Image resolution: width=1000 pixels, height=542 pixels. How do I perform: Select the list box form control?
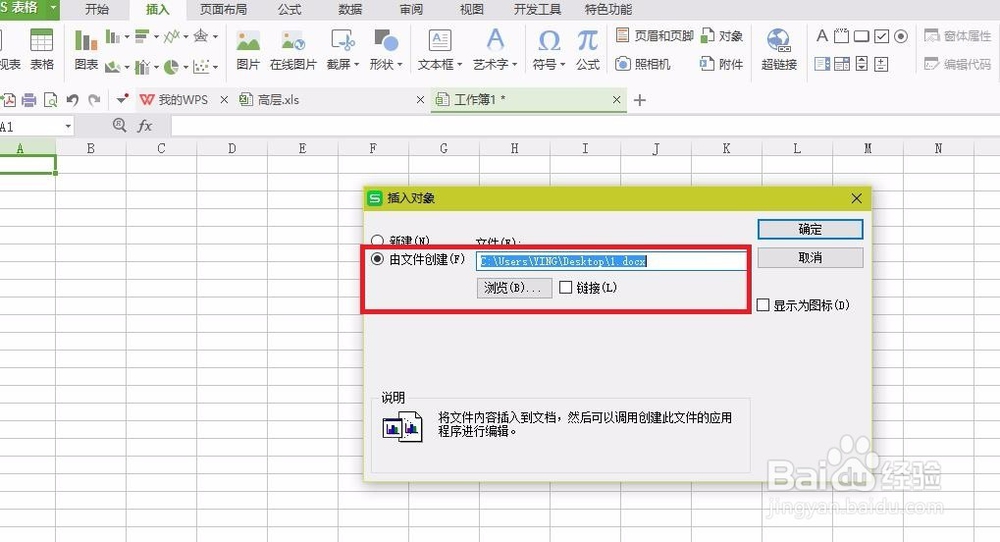point(822,64)
